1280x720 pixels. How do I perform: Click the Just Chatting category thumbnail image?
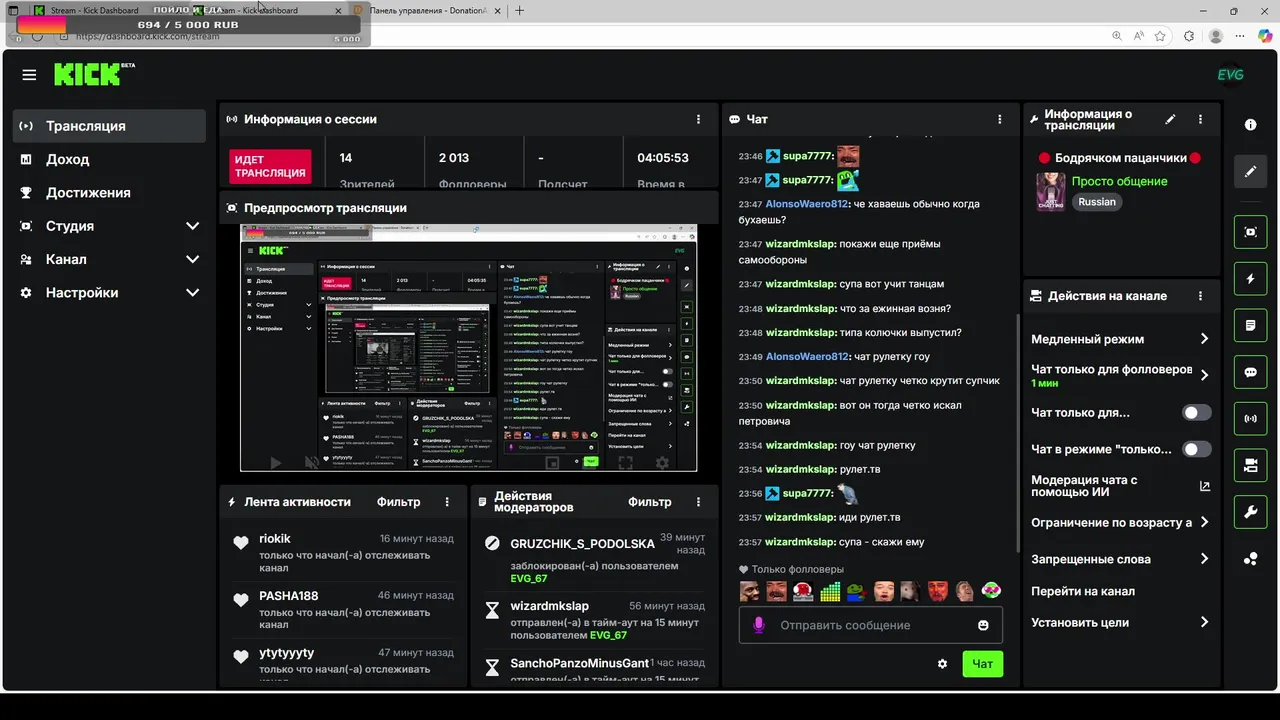[1050, 192]
